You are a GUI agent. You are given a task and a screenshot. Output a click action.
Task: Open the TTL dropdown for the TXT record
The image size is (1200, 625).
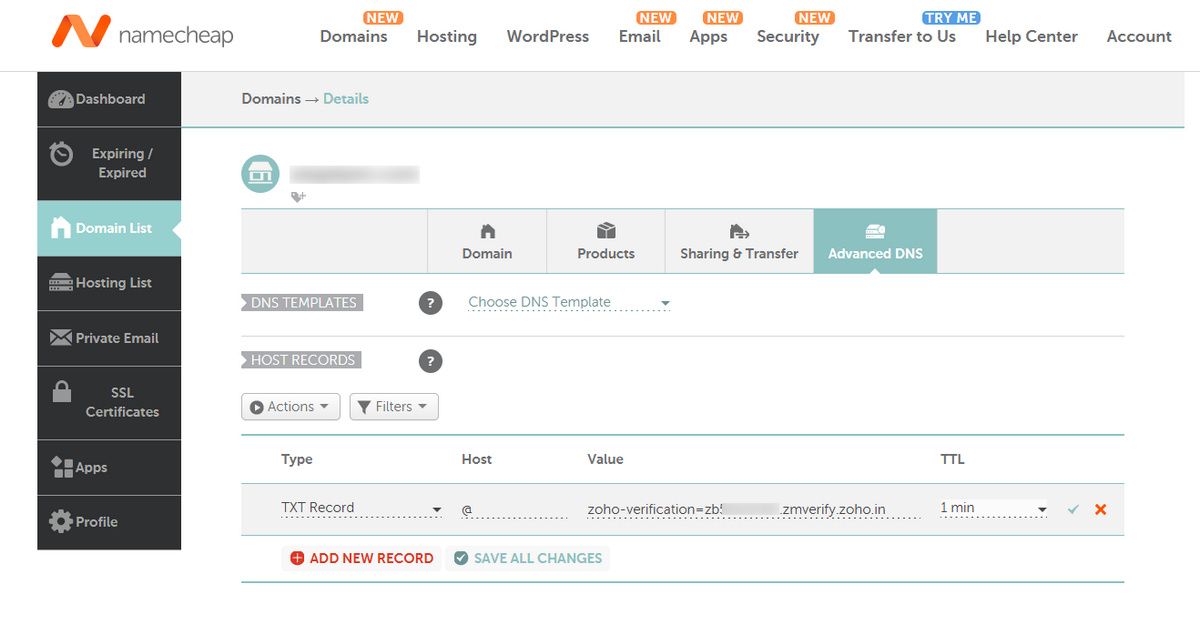(992, 508)
